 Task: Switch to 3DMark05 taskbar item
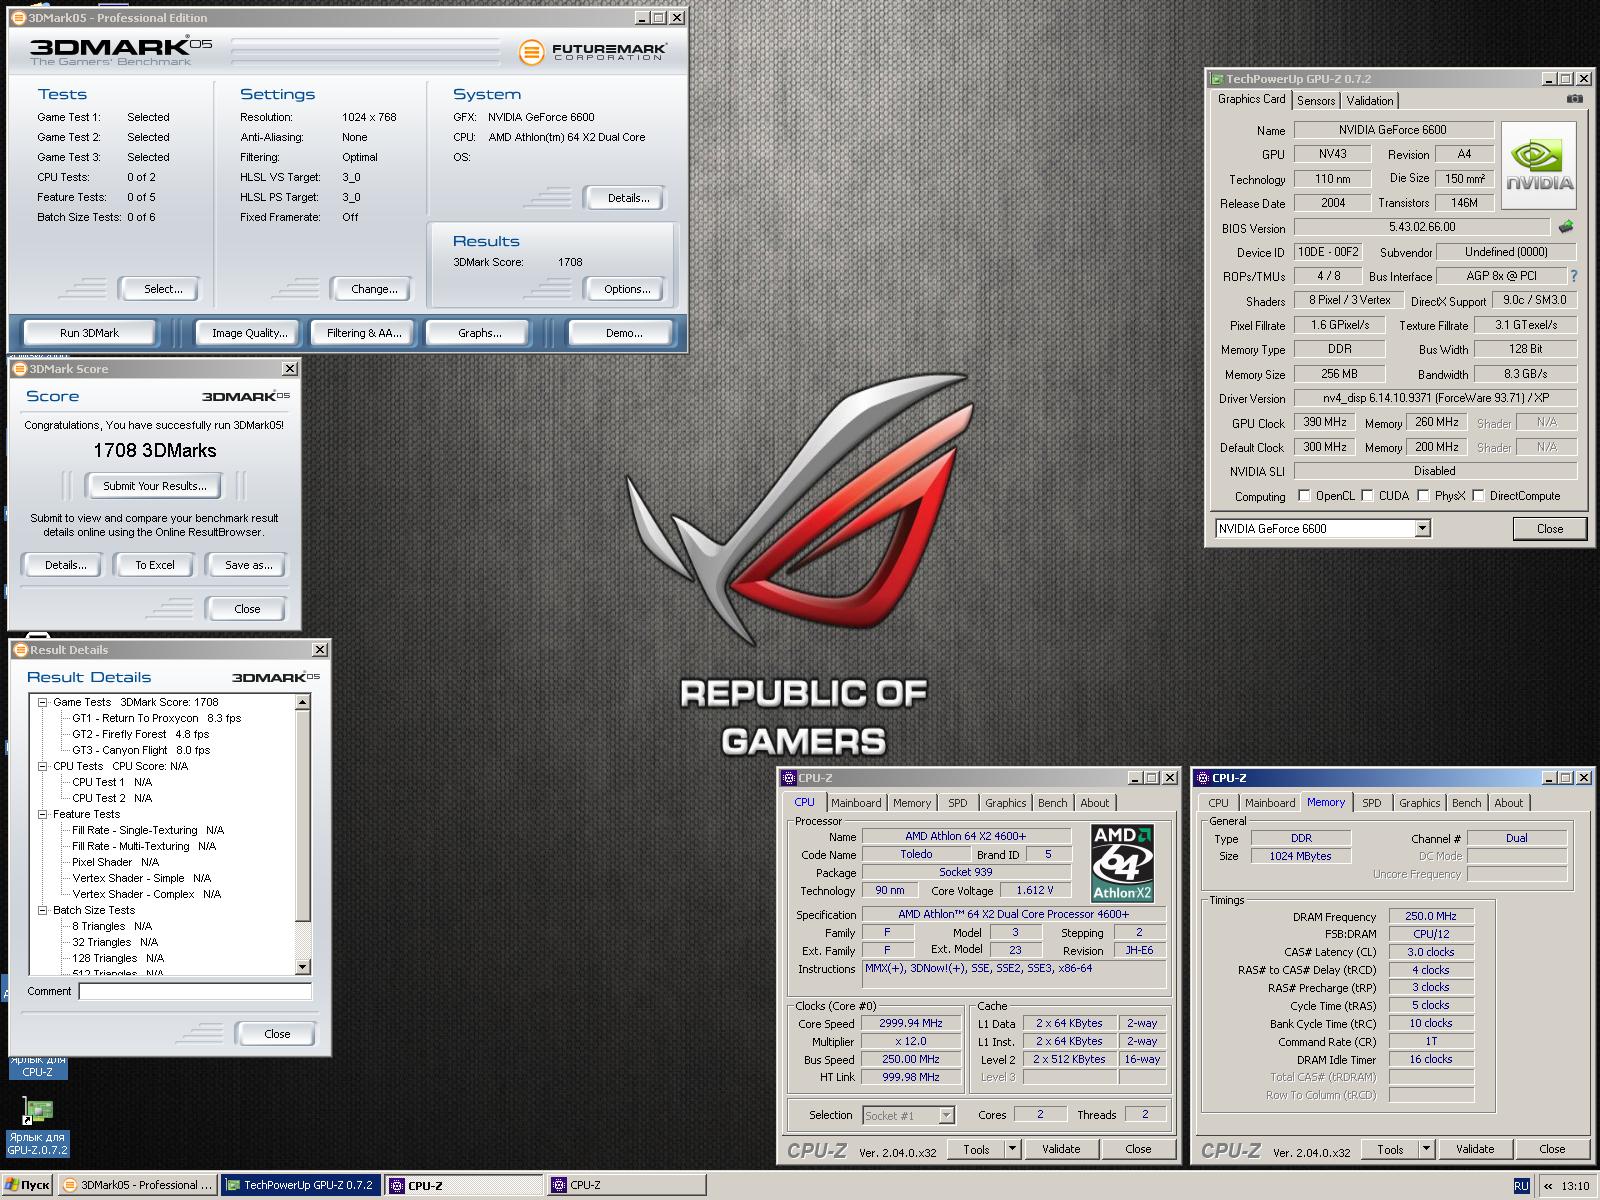pyautogui.click(x=138, y=1185)
